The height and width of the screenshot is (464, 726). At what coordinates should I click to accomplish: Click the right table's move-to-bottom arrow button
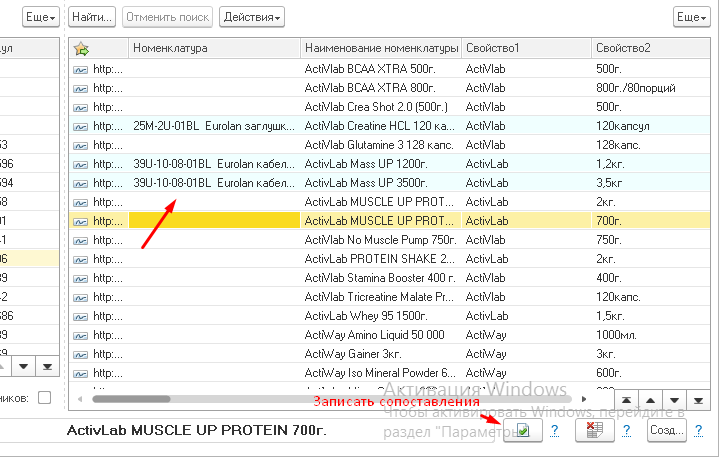tap(699, 398)
